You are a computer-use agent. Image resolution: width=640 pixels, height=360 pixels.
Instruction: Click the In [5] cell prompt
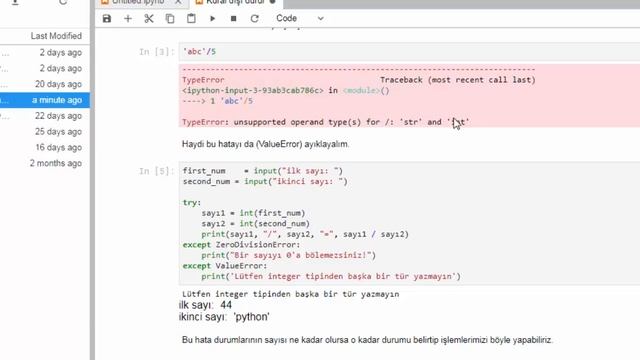pyautogui.click(x=157, y=171)
